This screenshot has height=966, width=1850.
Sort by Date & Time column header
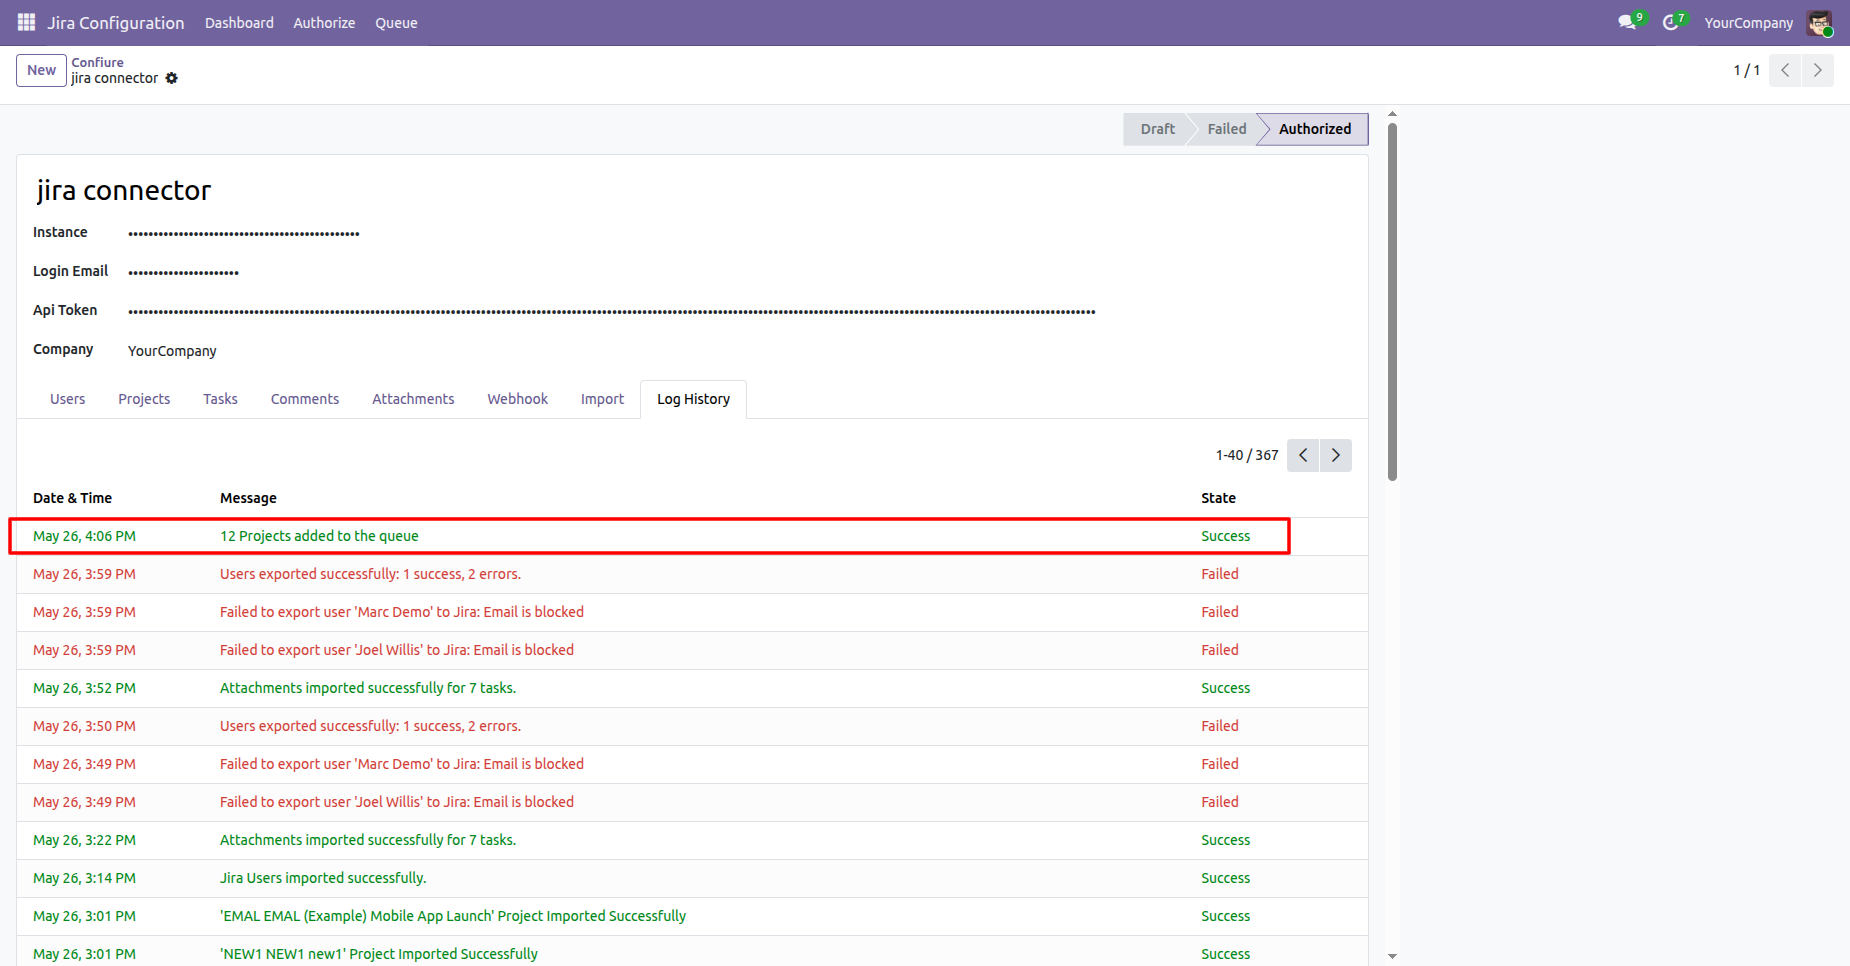click(x=72, y=498)
